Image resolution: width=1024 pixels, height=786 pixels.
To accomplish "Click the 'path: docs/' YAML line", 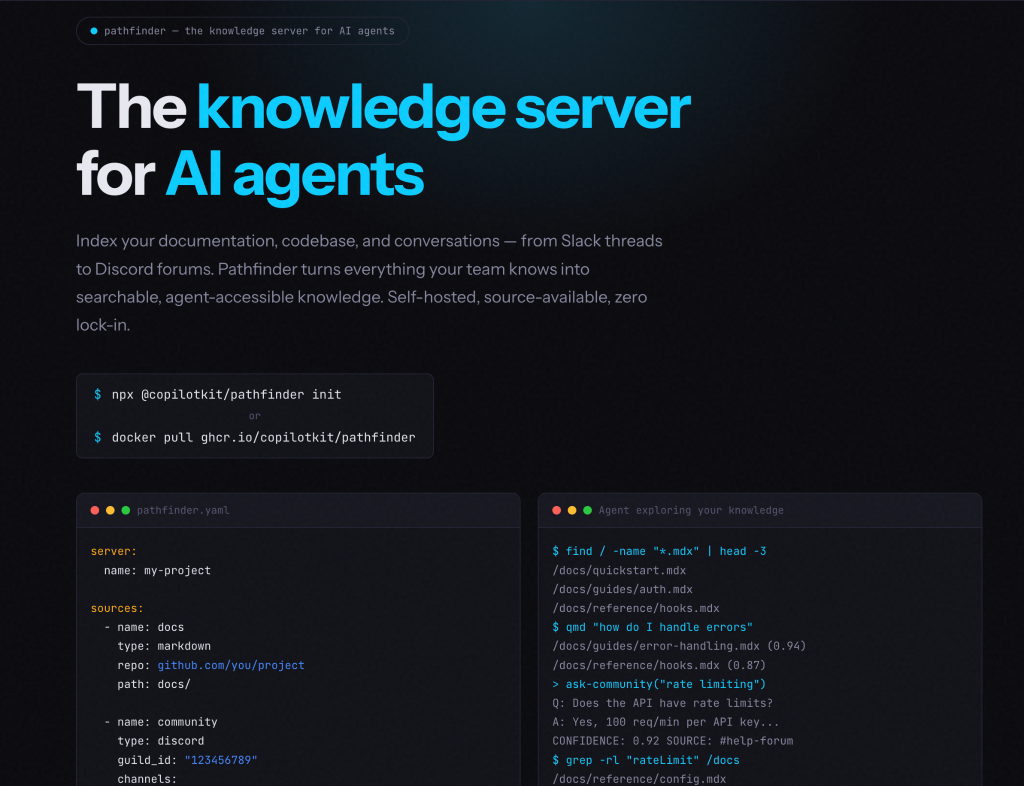I will coord(154,684).
